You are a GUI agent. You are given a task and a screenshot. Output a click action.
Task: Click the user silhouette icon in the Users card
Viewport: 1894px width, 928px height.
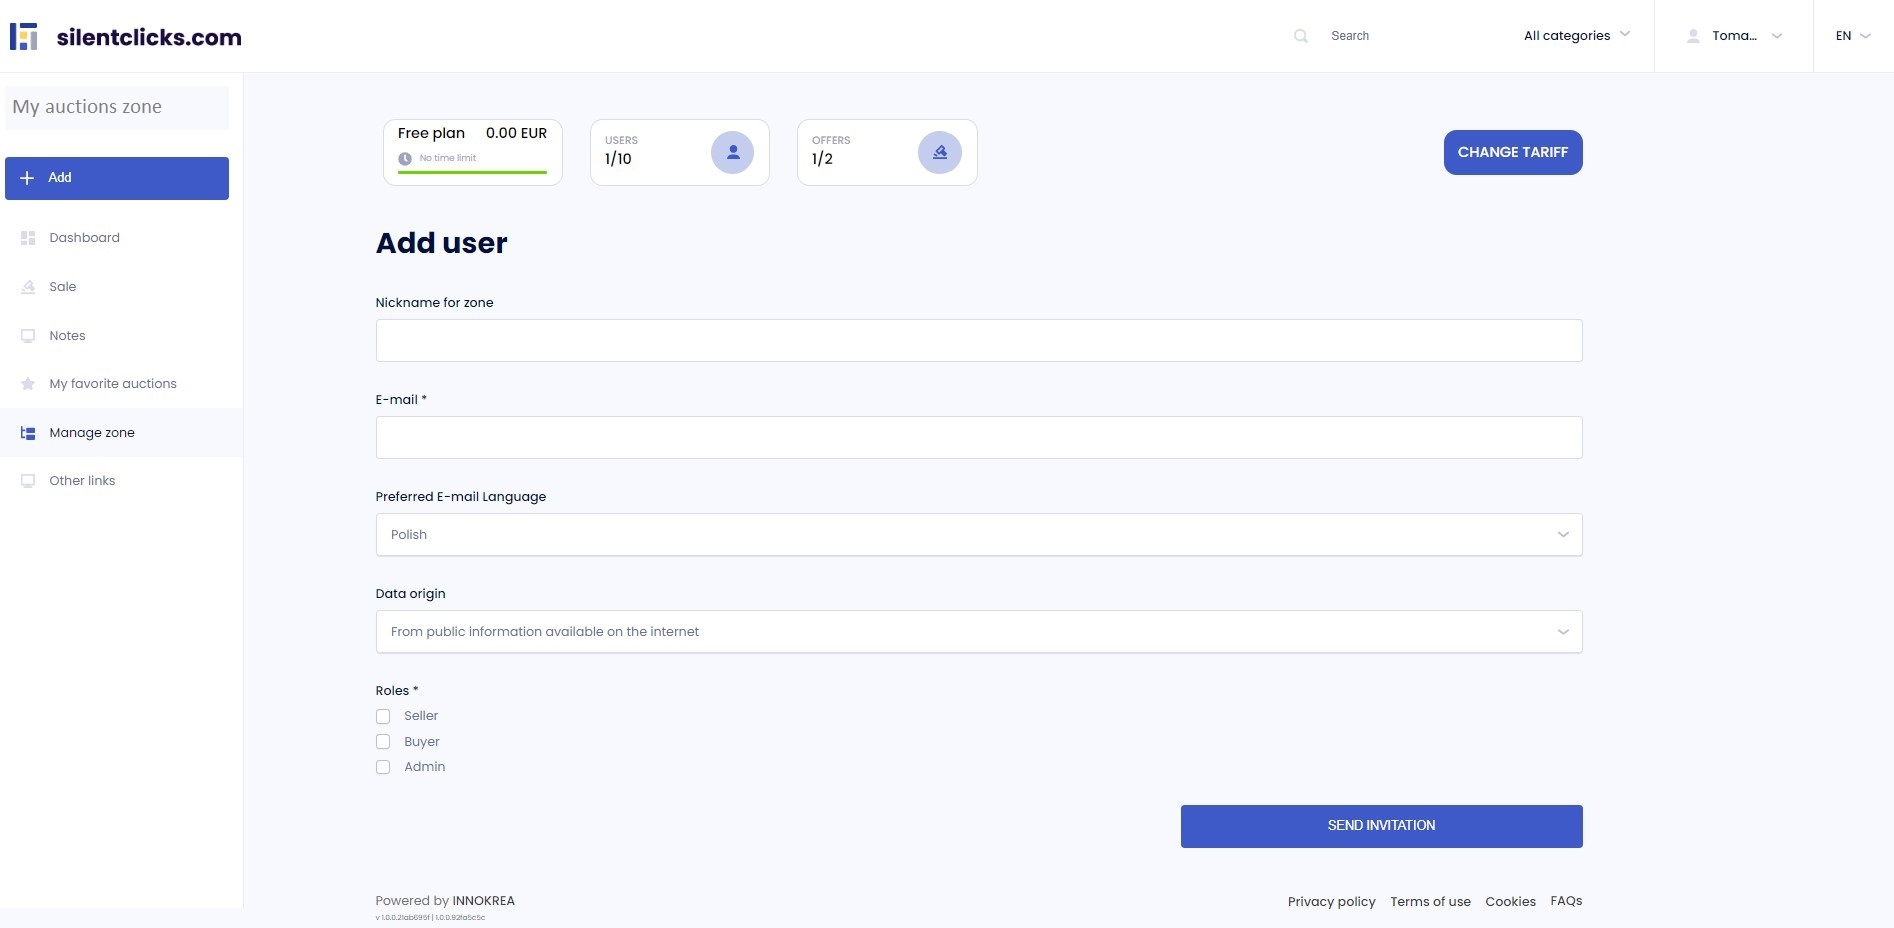(x=732, y=152)
